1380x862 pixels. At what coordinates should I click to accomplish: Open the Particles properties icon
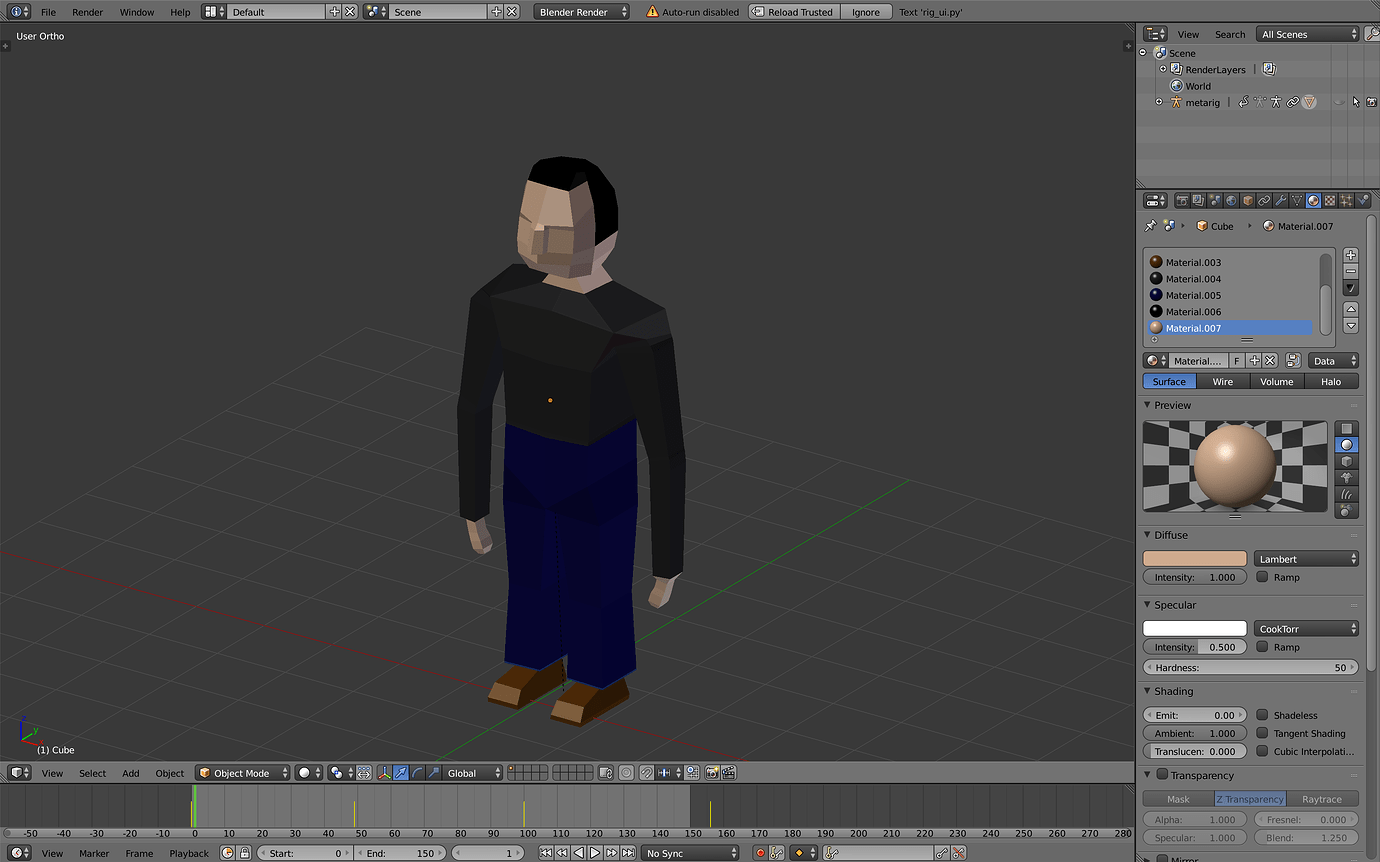[1346, 200]
